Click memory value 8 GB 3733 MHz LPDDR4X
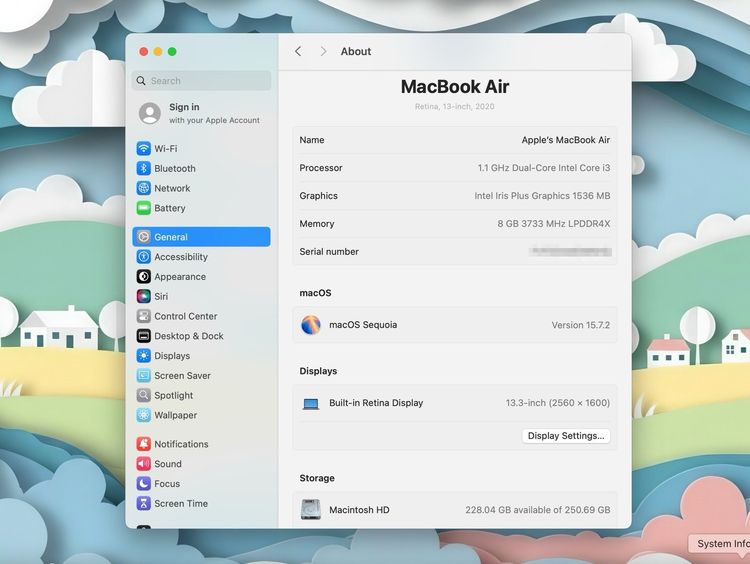Viewport: 750px width, 564px height. tap(553, 223)
